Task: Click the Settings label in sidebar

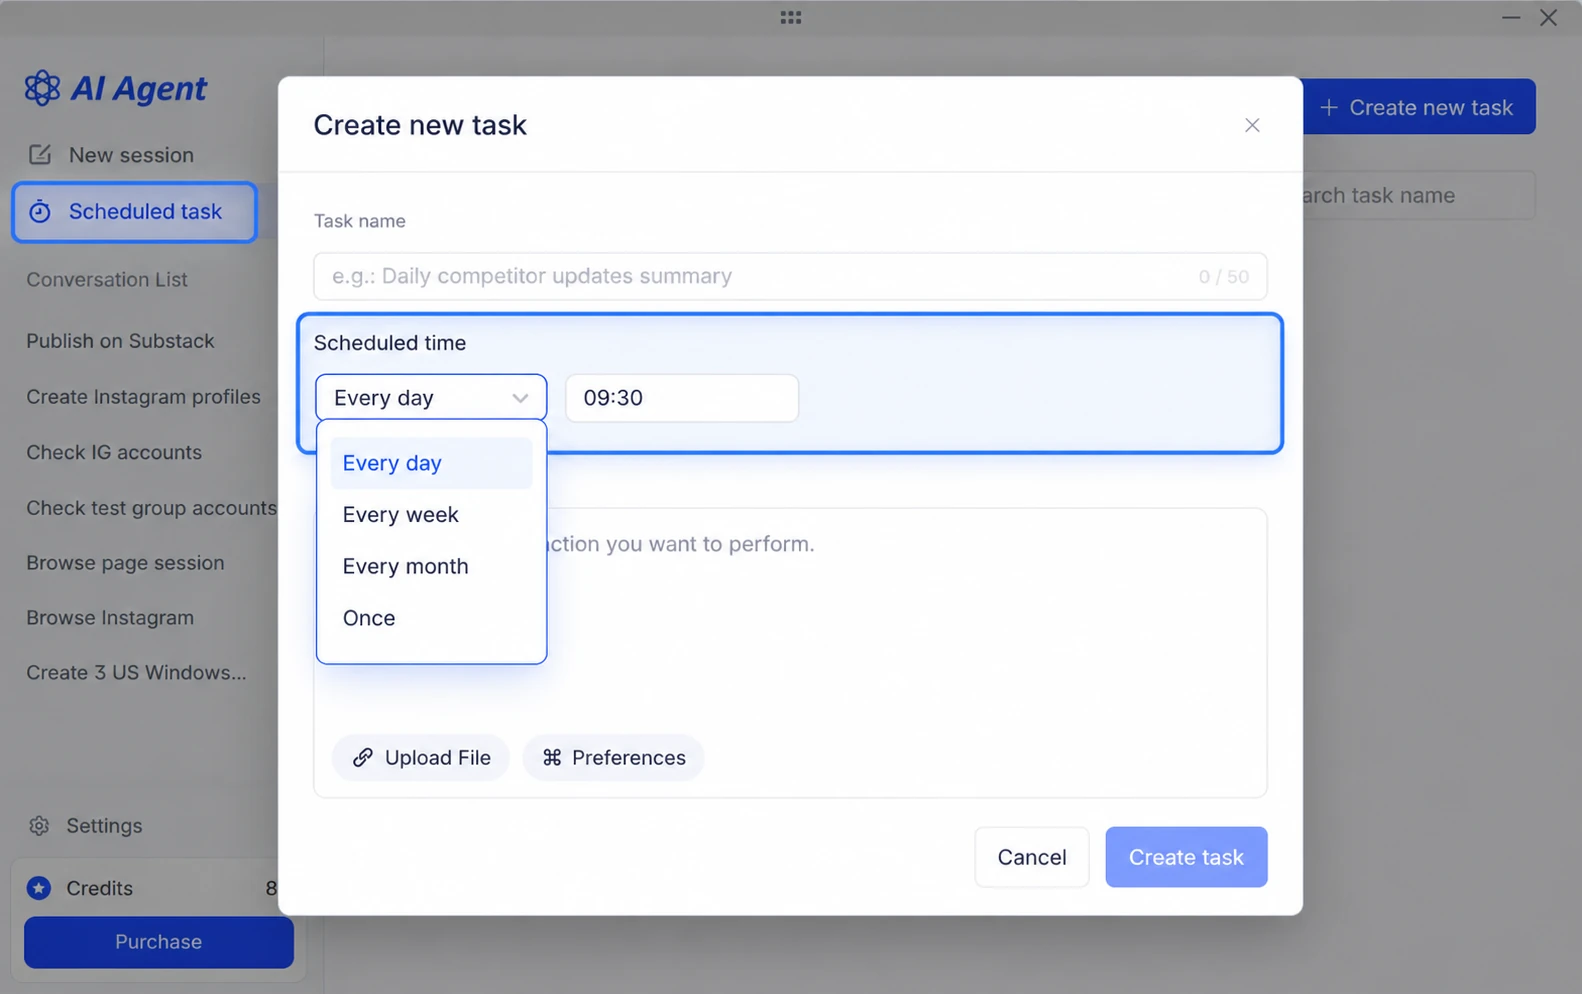Action: (x=104, y=826)
